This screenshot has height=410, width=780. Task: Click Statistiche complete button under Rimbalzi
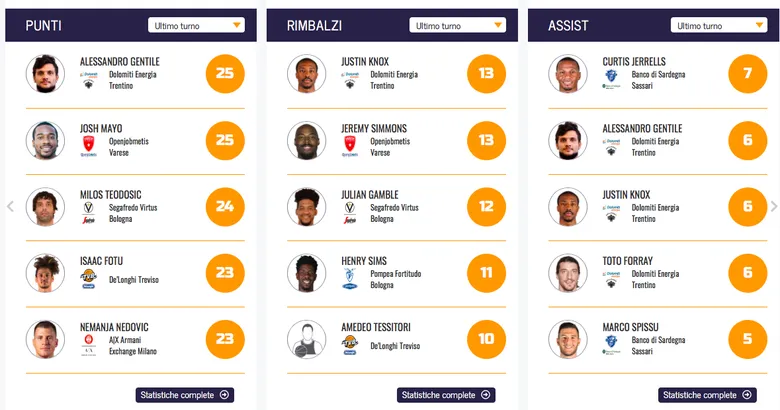pos(446,395)
